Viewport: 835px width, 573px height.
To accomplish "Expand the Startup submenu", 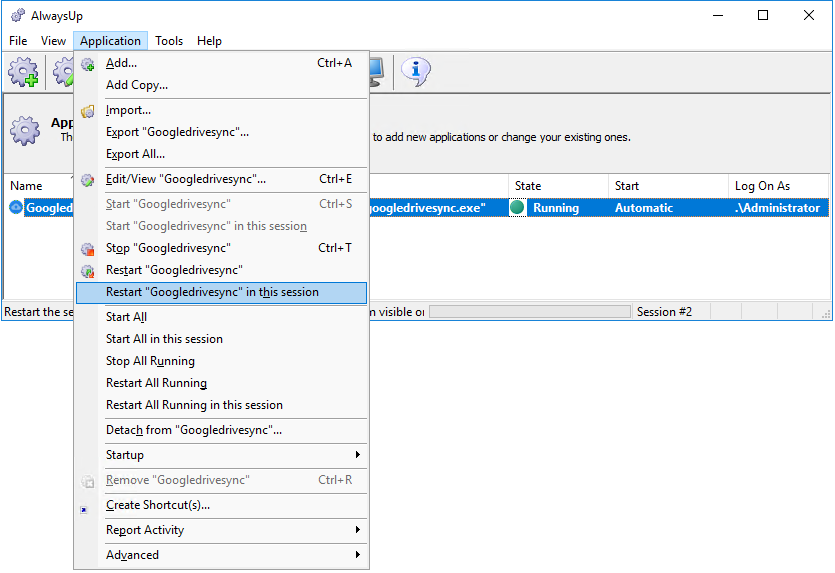I will point(221,455).
